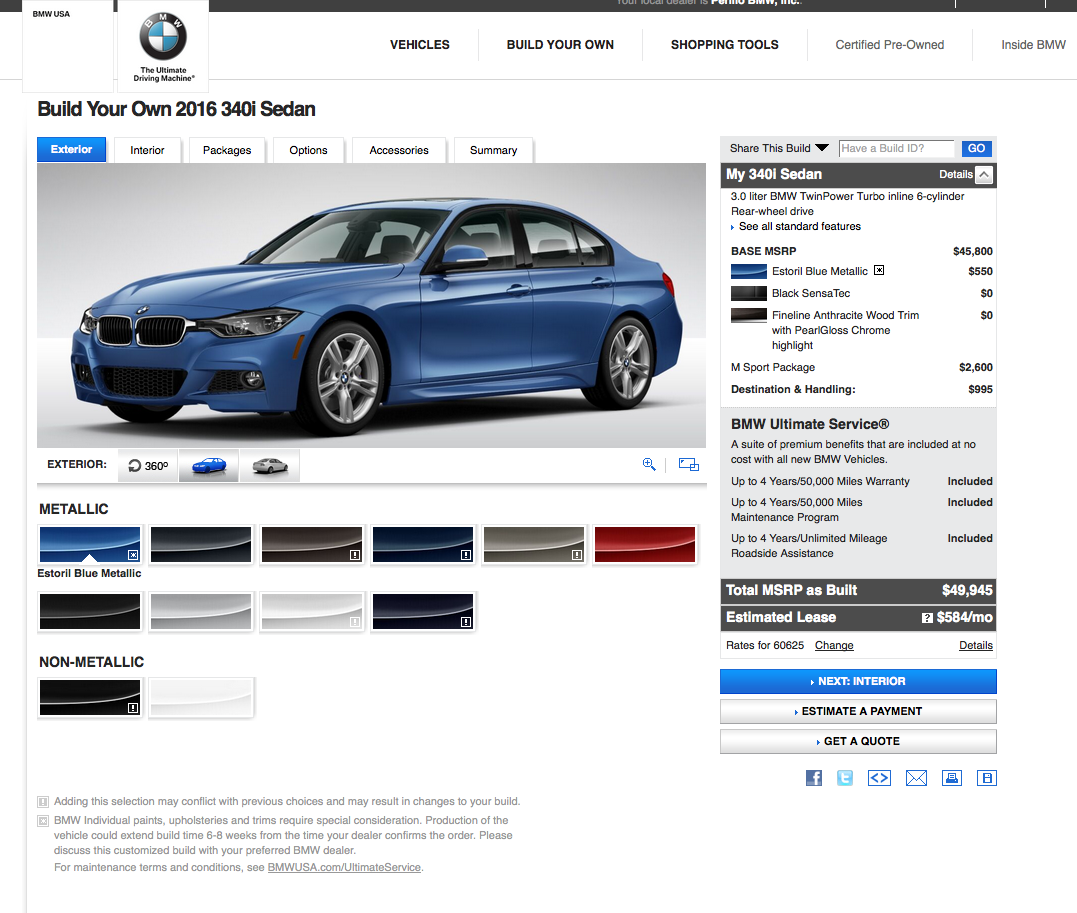Activate the 360° exterior view
The height and width of the screenshot is (913, 1077).
148,466
